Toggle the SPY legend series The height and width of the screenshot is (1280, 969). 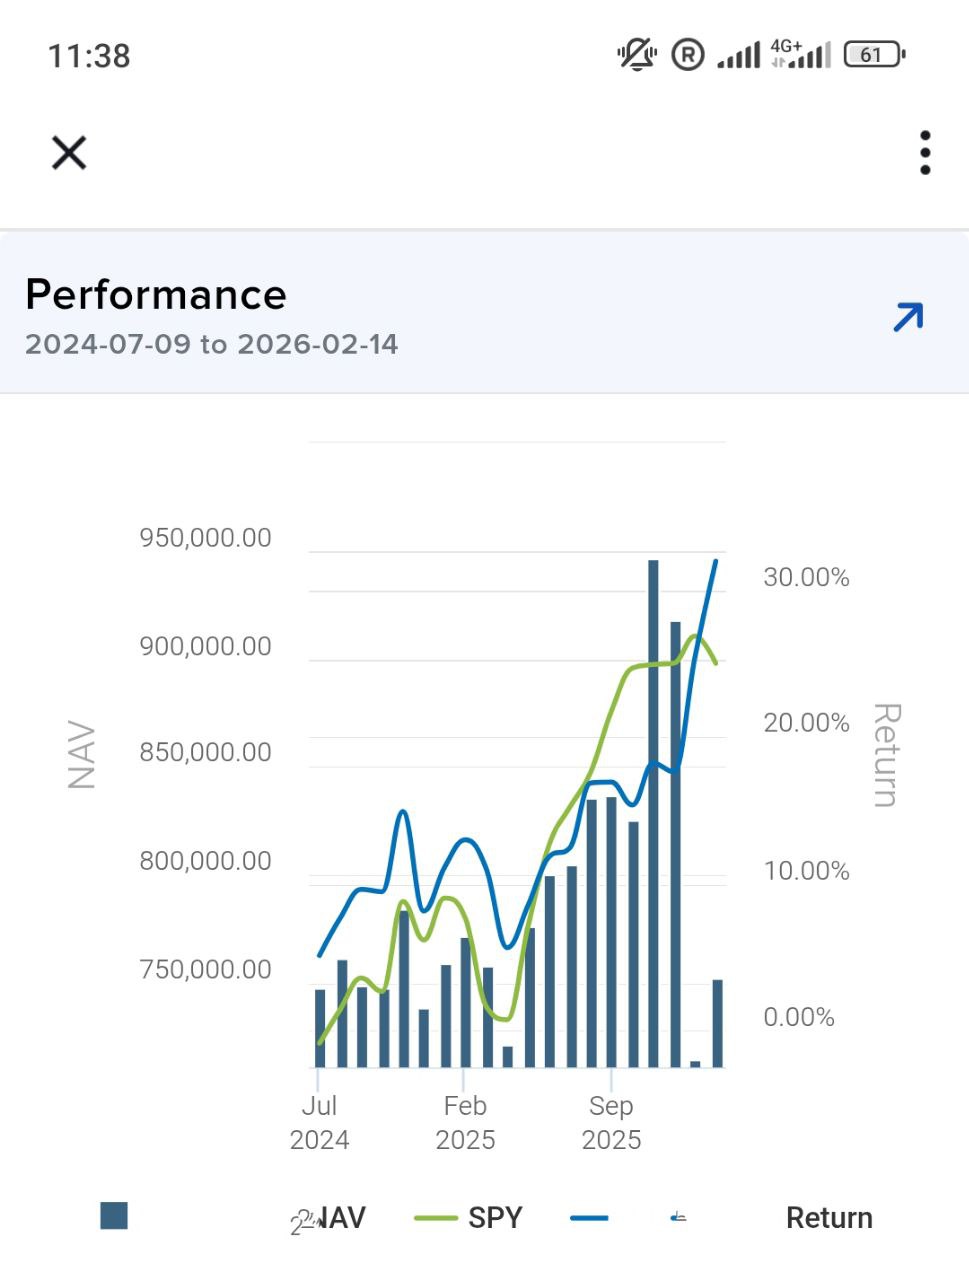[x=495, y=1218]
